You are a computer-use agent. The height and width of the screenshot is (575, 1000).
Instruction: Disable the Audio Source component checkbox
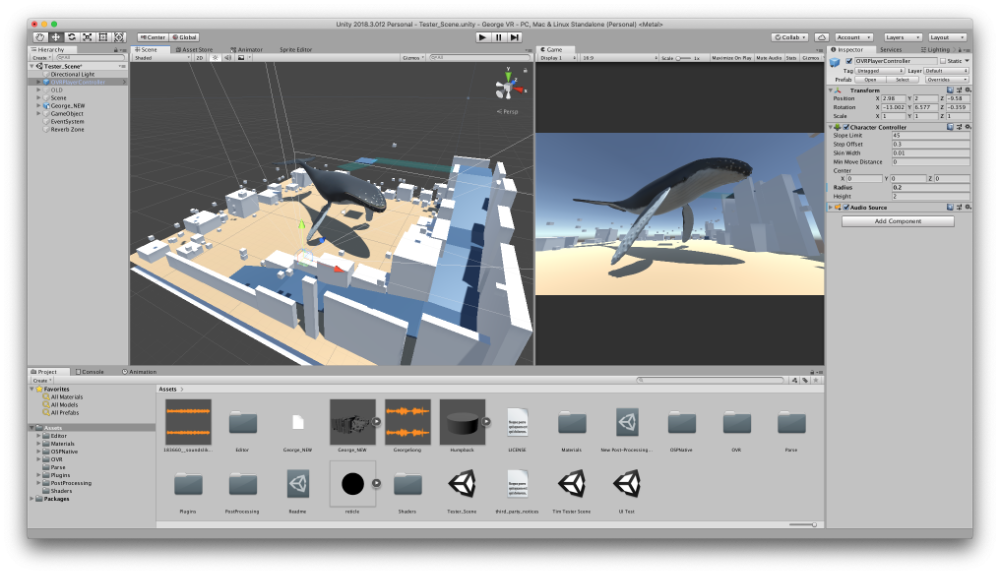846,208
